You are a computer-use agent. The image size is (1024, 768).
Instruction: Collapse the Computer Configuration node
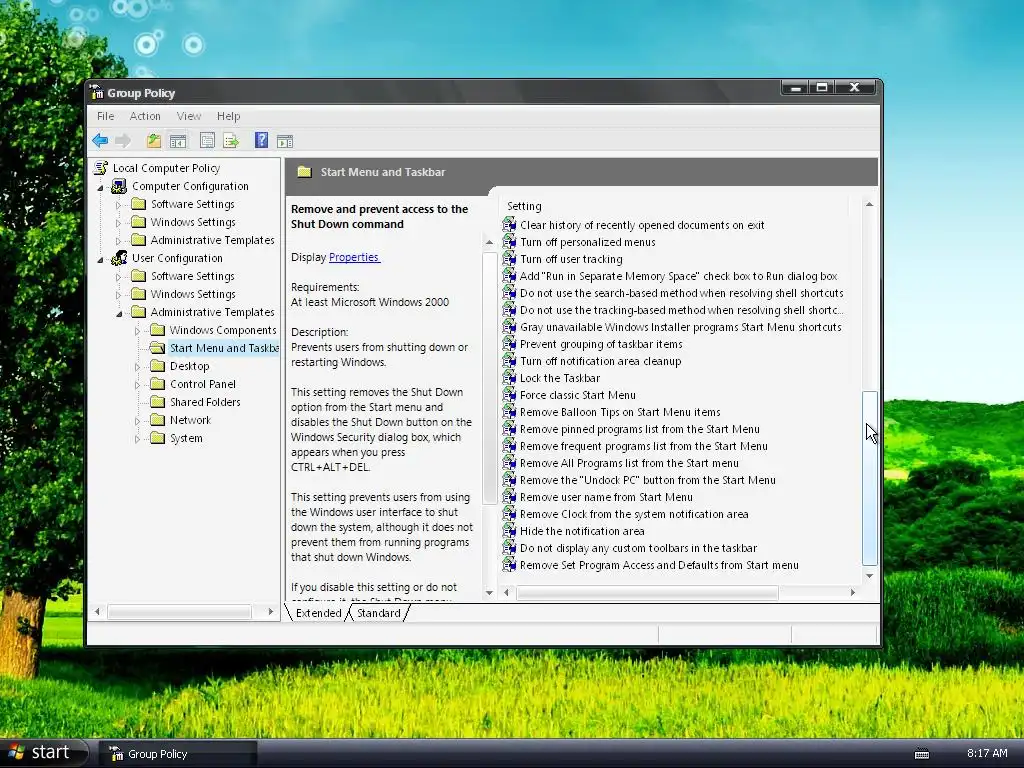pos(100,187)
